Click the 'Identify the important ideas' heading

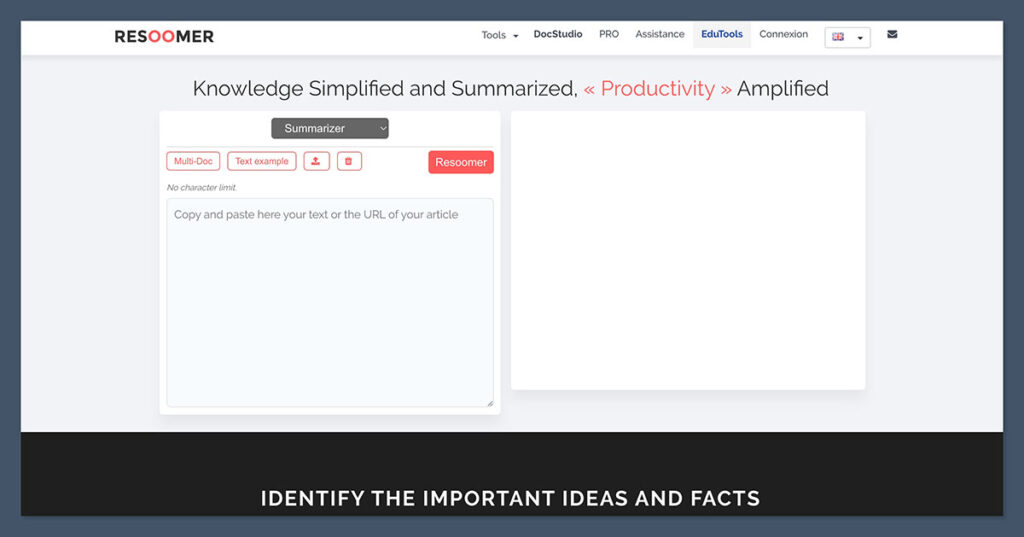coord(510,498)
